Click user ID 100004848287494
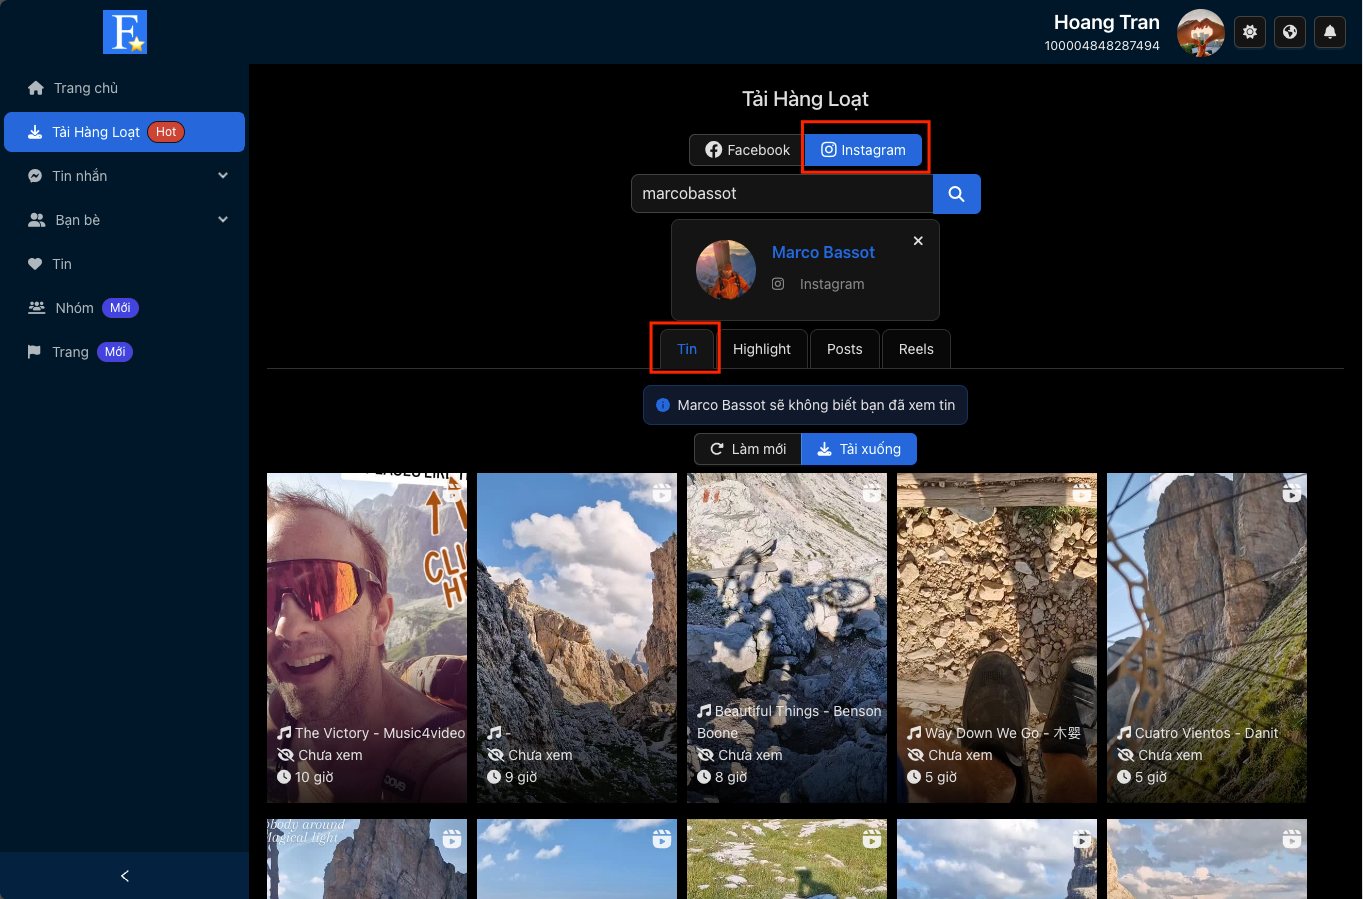Screen dimensions: 1363x899 pos(1102,46)
